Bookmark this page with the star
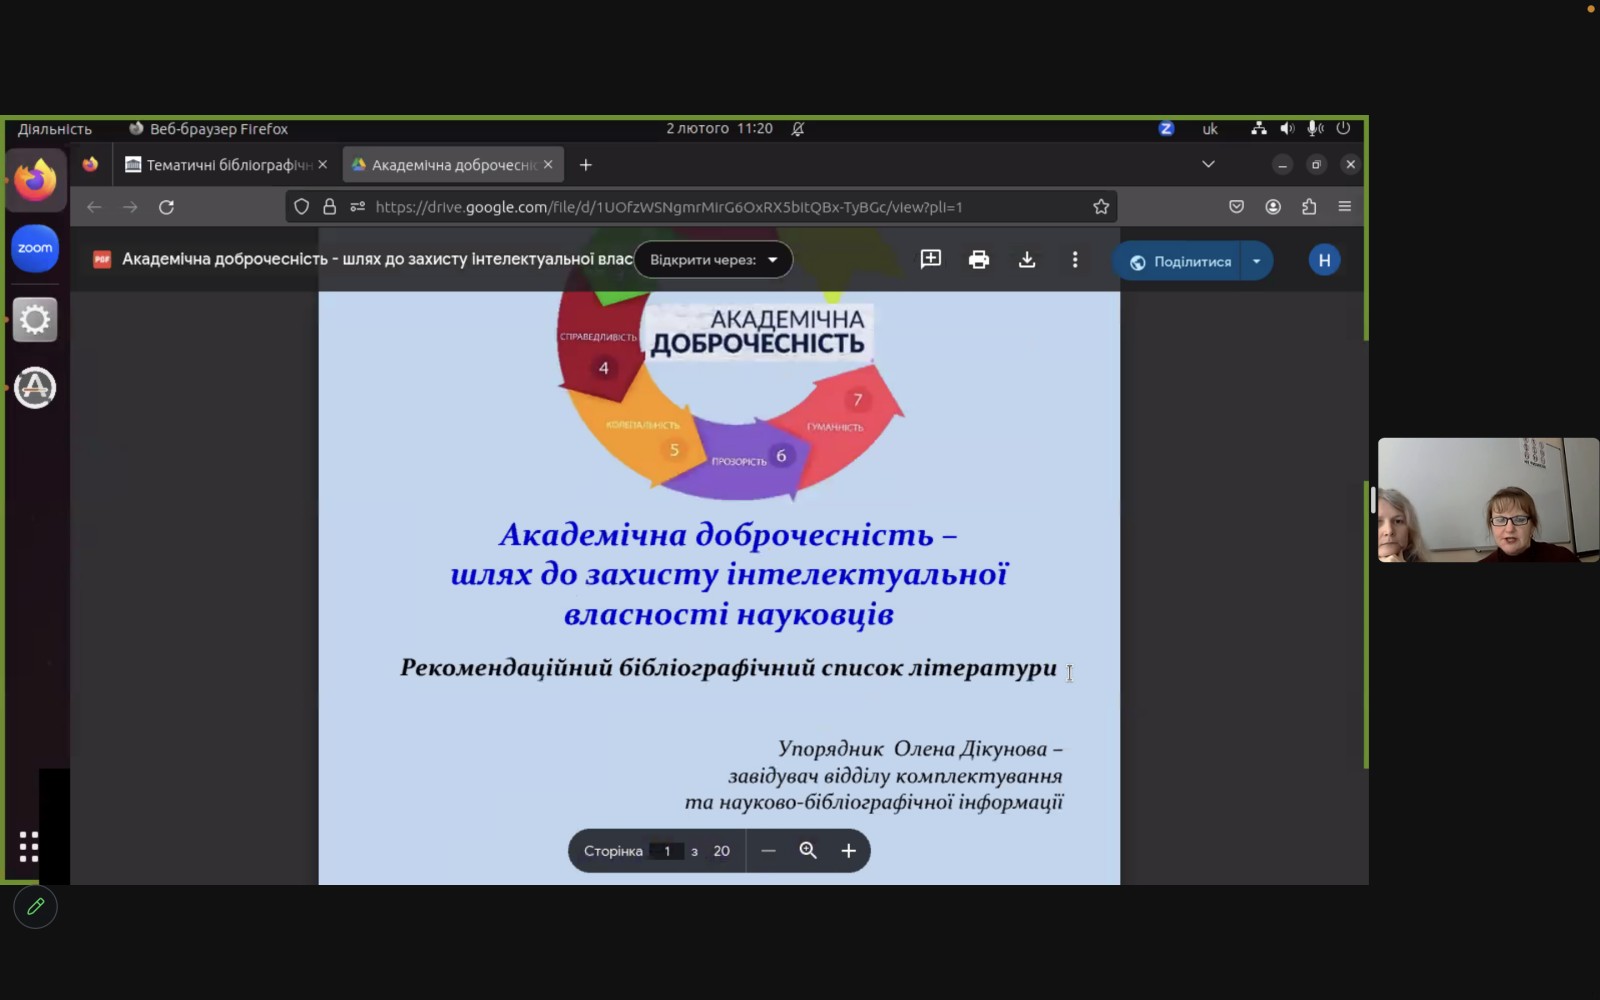This screenshot has height=1000, width=1600. point(1101,207)
